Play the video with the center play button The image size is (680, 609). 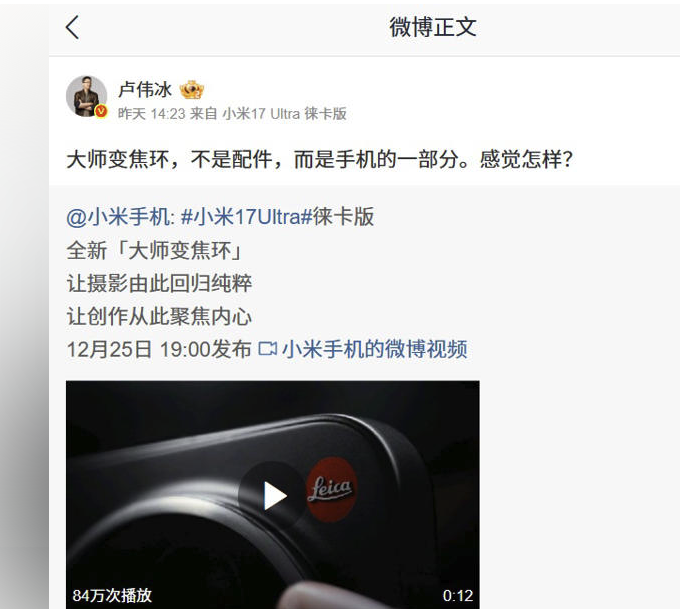click(273, 495)
